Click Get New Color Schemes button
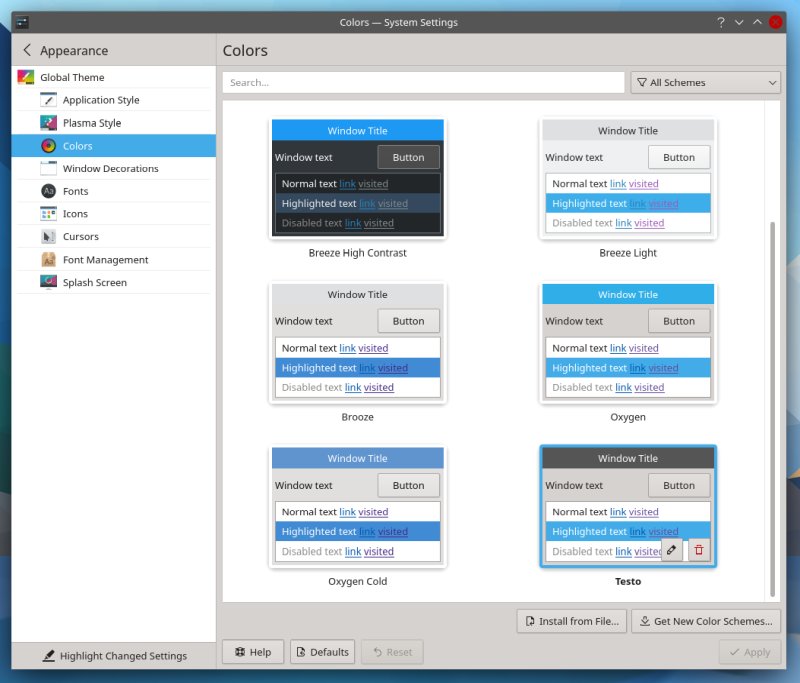 point(705,621)
